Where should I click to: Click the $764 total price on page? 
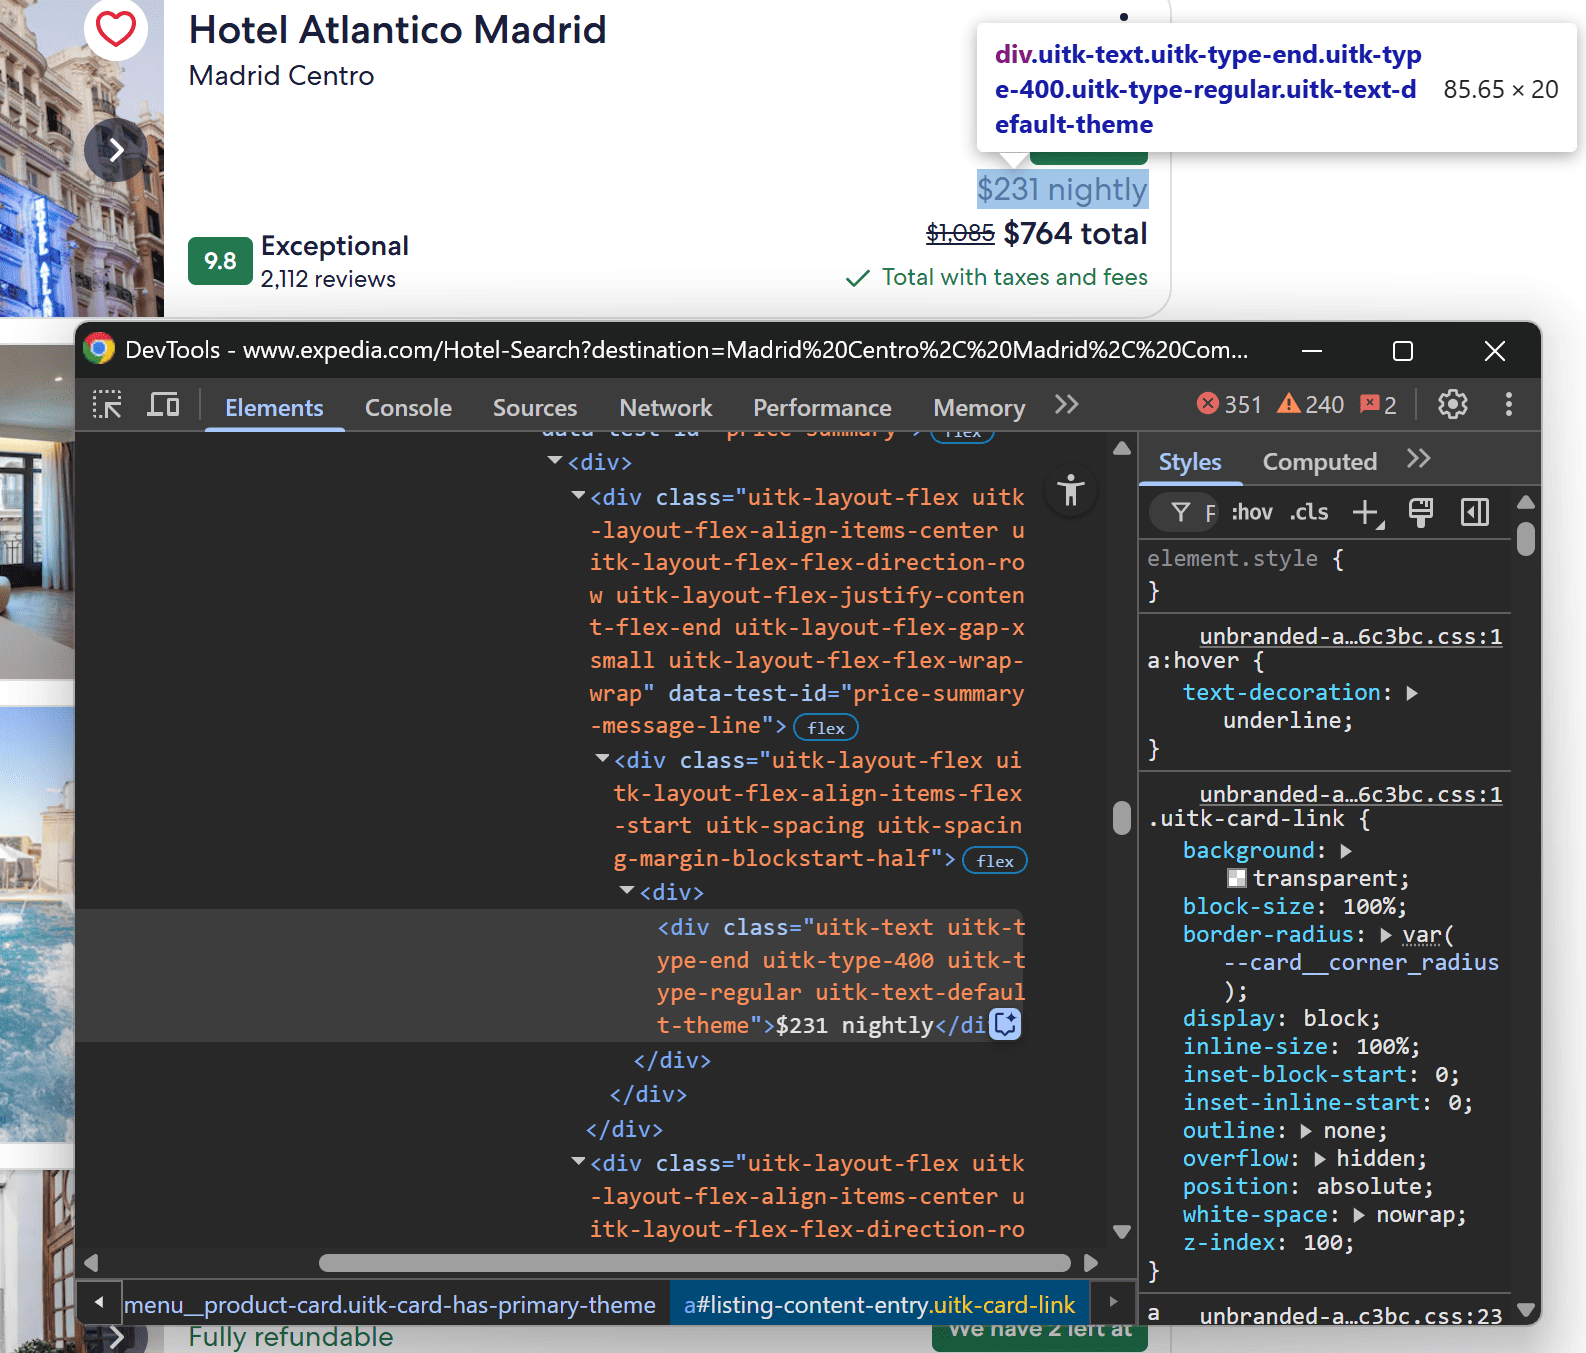tap(1075, 234)
